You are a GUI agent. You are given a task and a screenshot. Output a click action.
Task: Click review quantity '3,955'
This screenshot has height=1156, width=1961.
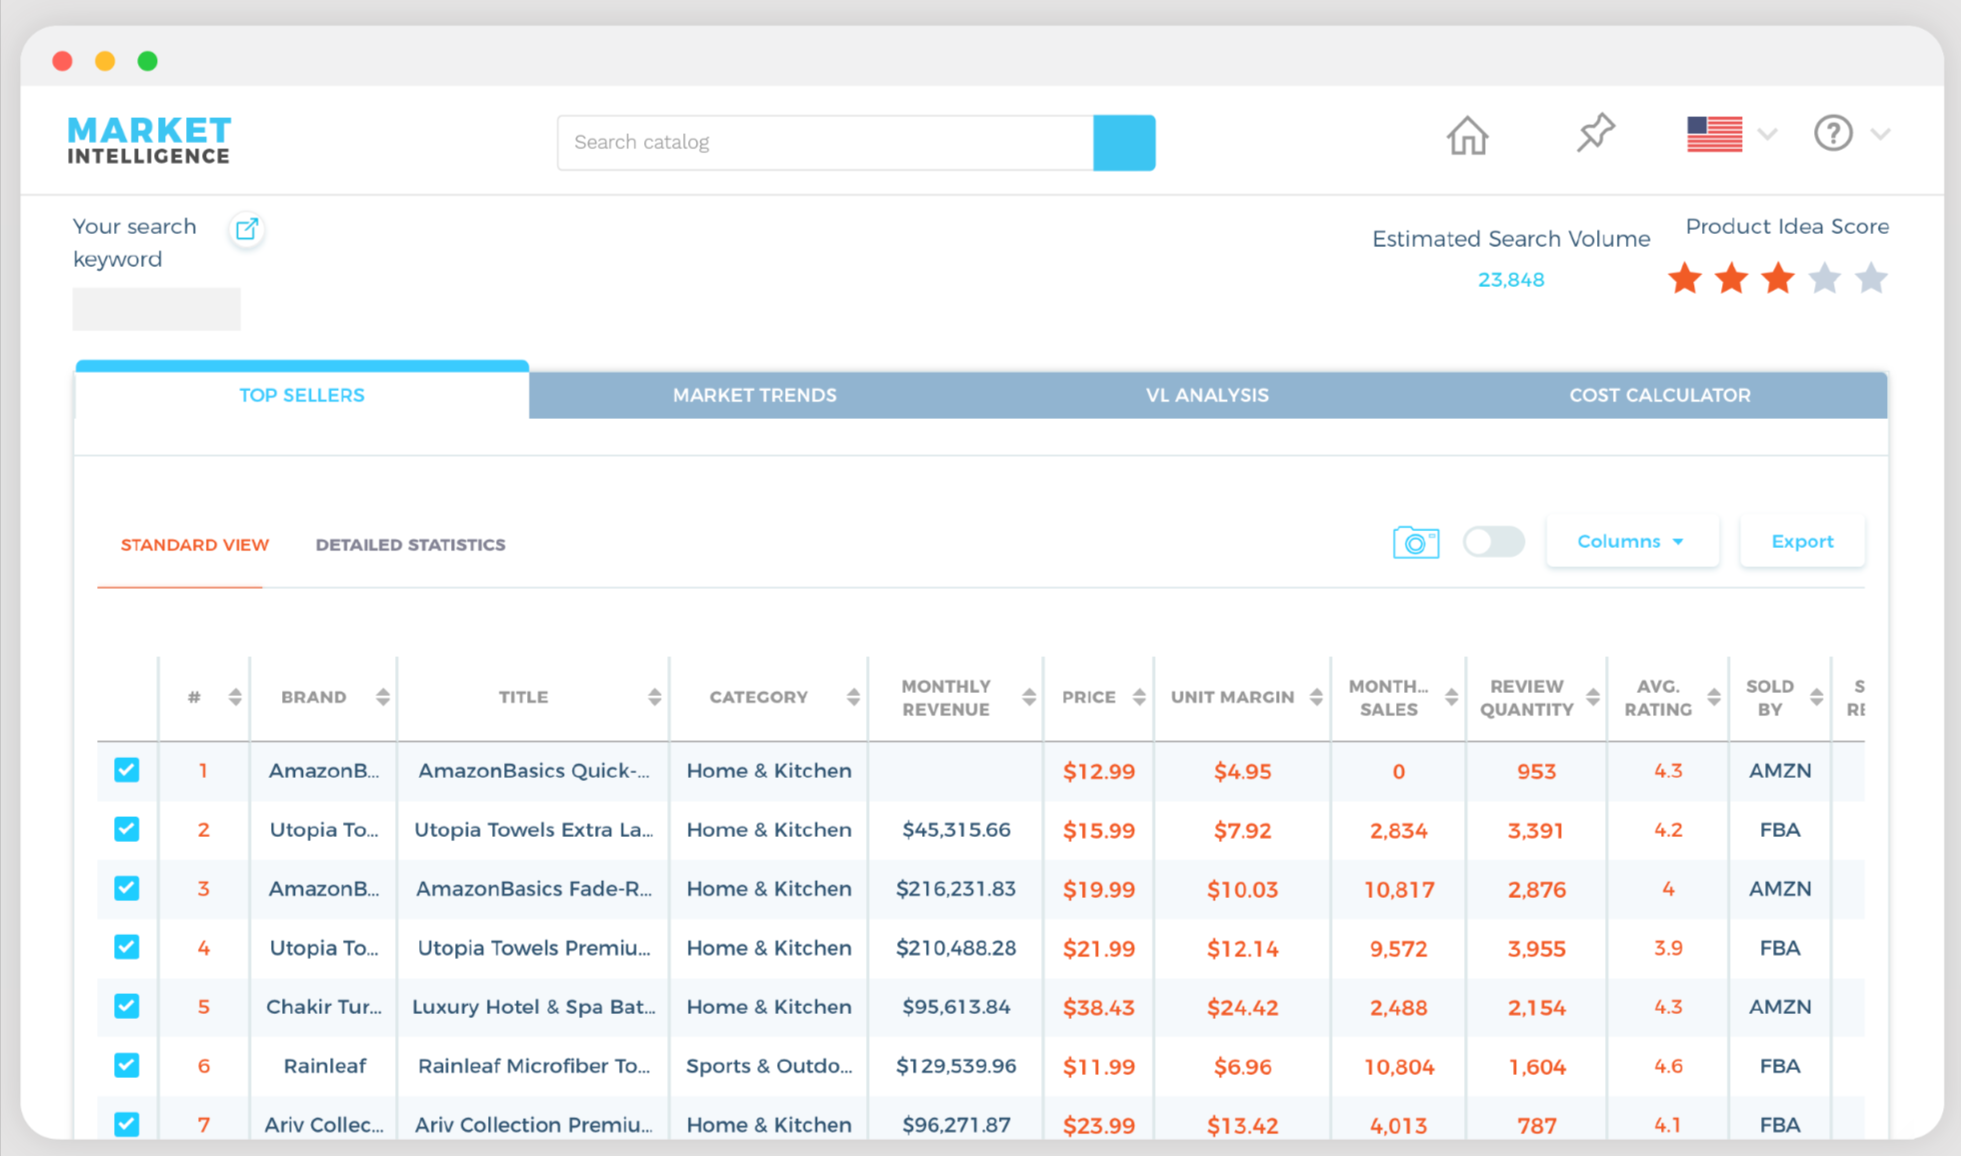1536,948
